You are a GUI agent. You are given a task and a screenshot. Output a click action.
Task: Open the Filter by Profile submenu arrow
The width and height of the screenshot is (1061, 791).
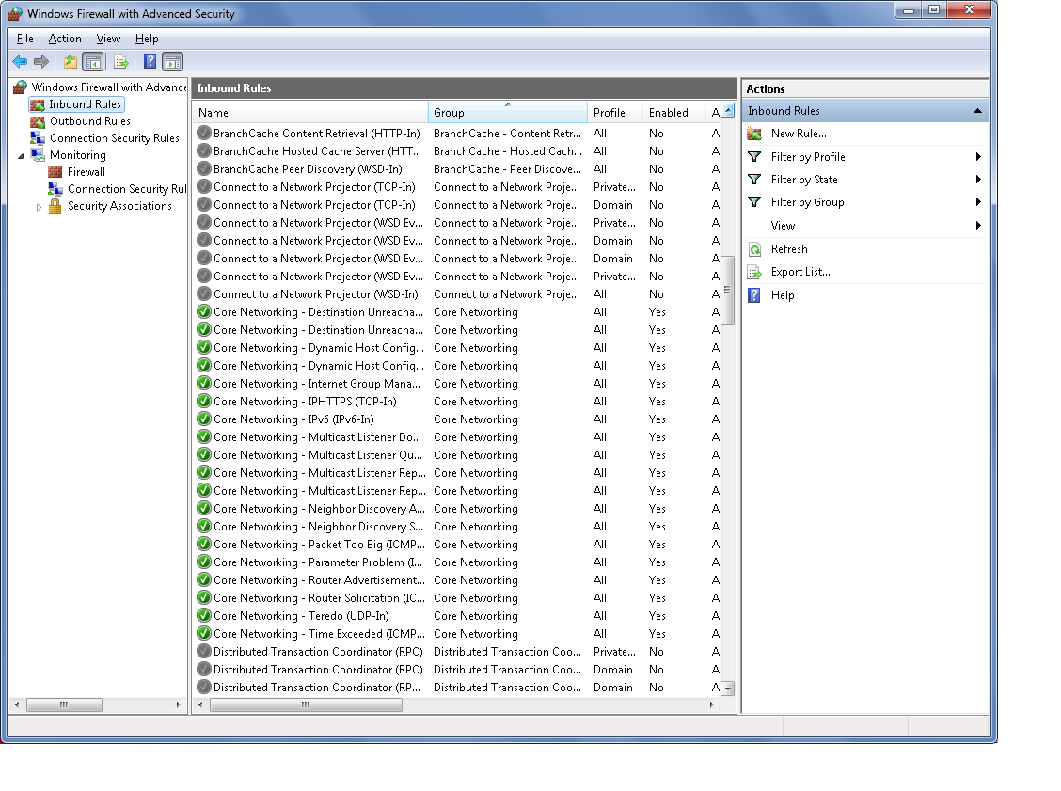point(978,157)
